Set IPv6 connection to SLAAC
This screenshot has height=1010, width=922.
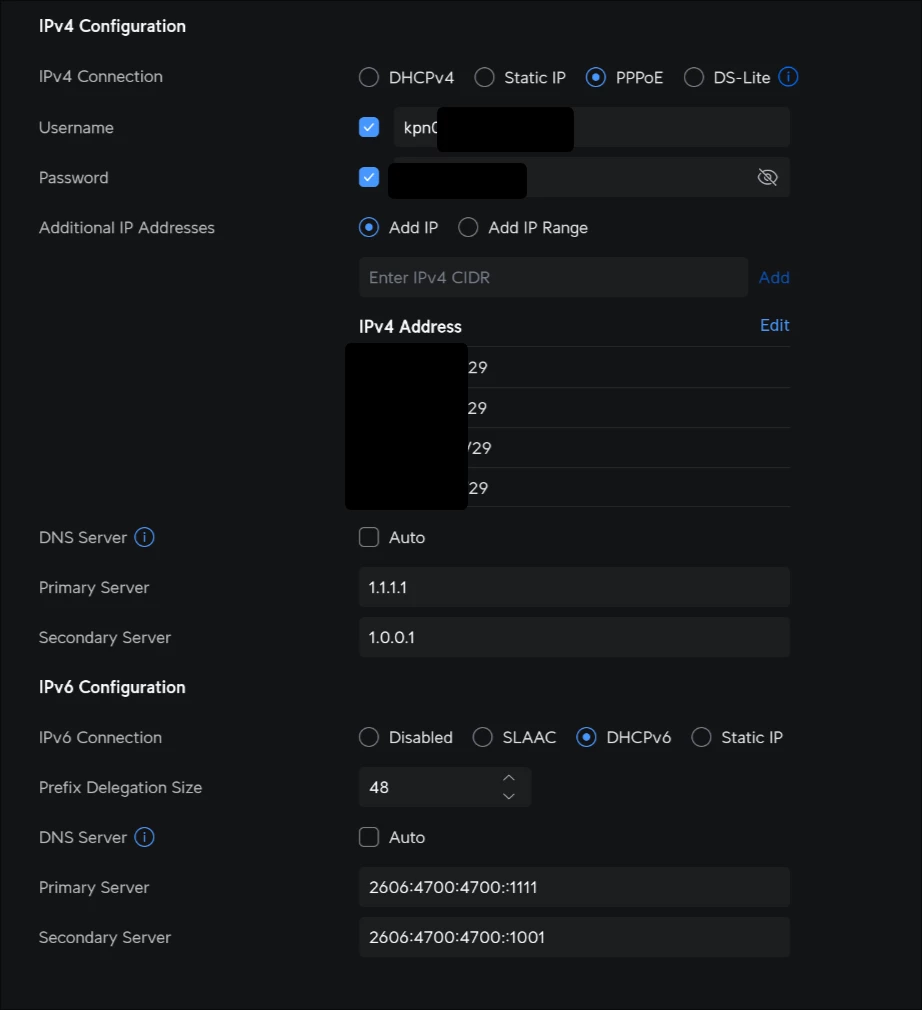pyautogui.click(x=483, y=737)
